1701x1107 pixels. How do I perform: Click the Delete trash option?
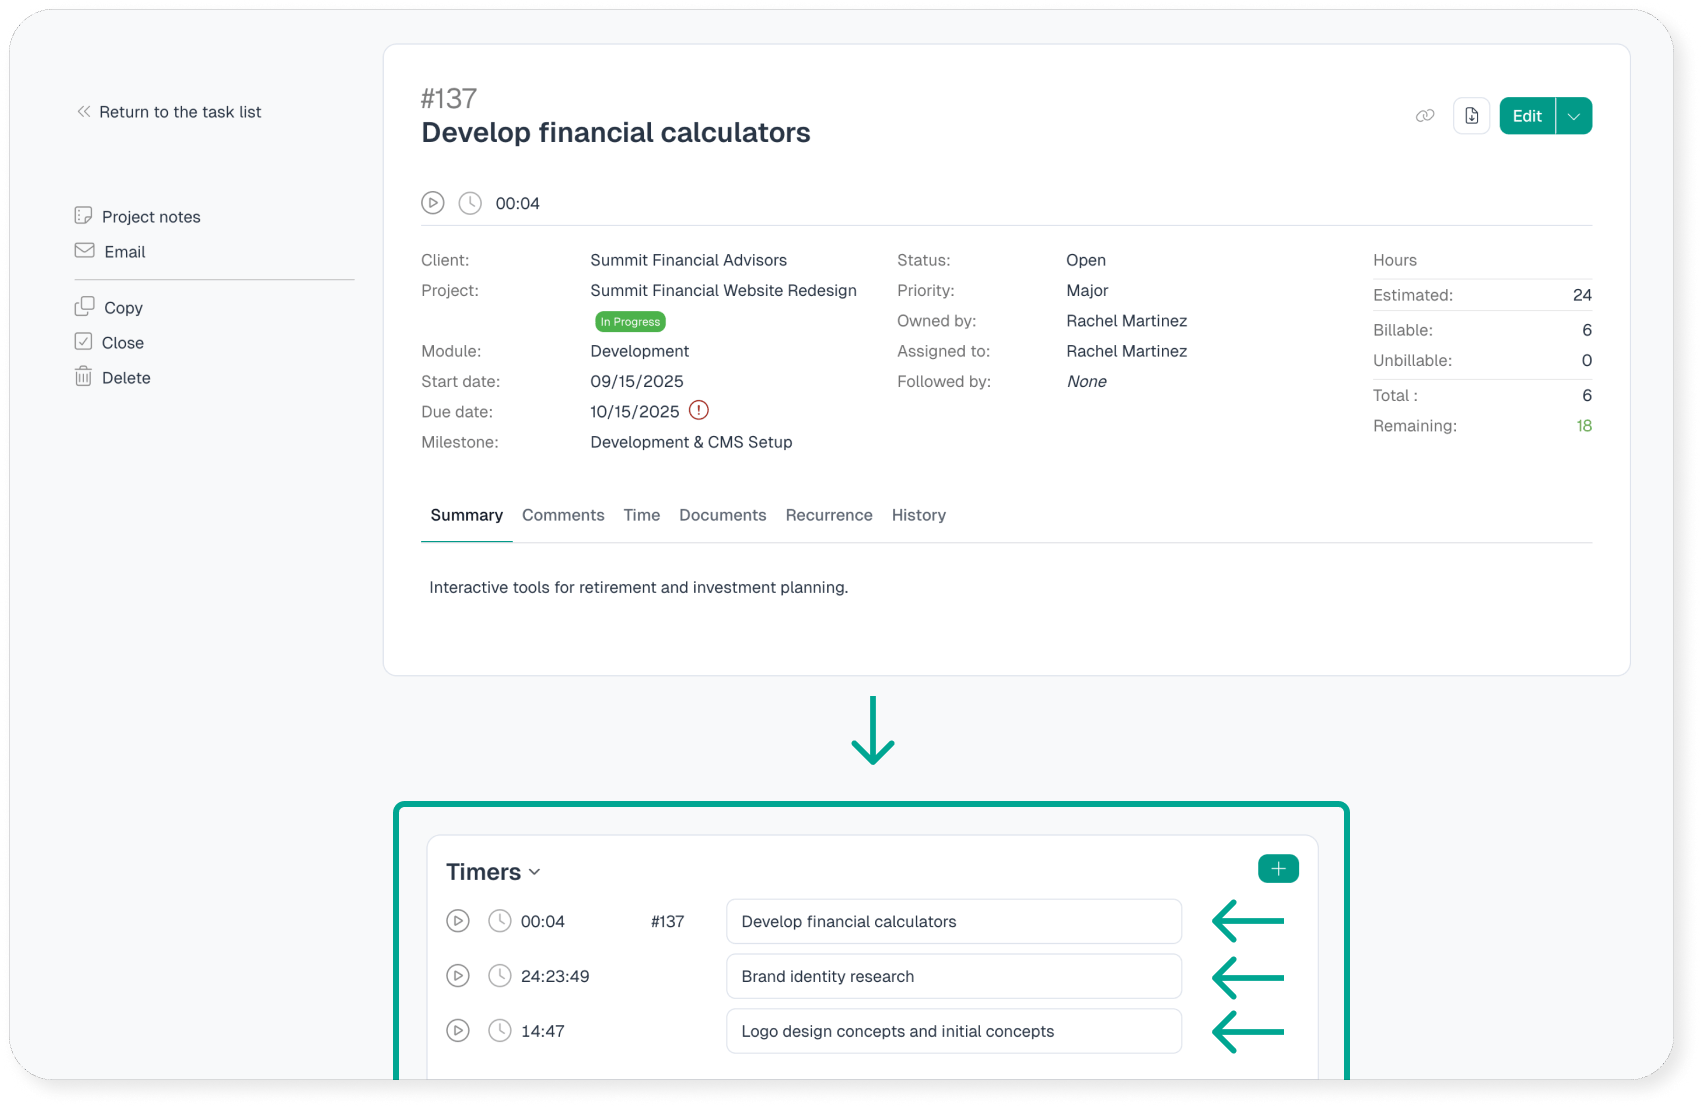coord(125,378)
